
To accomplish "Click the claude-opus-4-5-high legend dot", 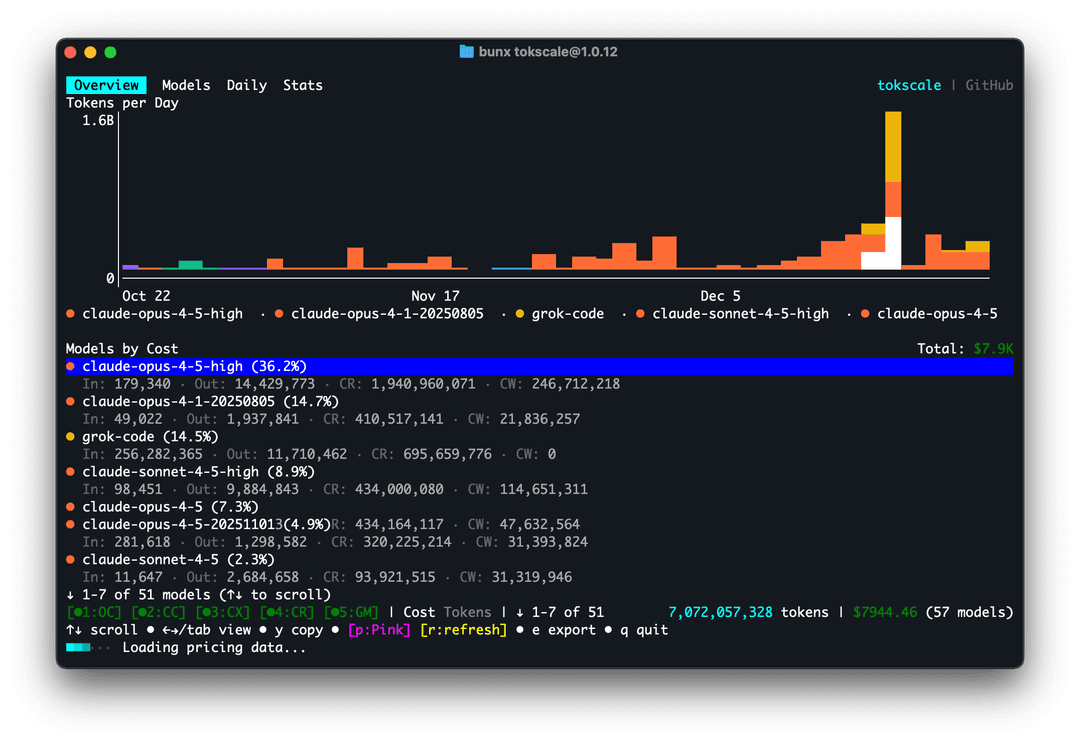I will [70, 314].
